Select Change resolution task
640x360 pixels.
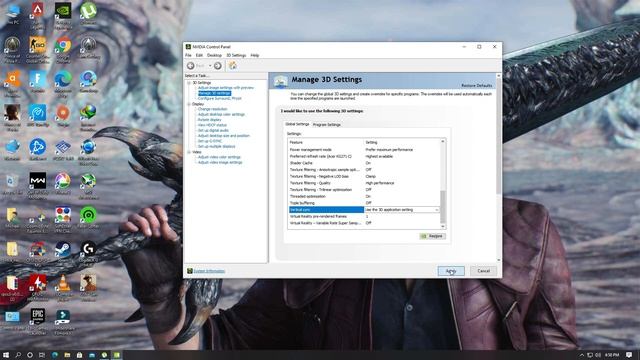[x=212, y=109]
